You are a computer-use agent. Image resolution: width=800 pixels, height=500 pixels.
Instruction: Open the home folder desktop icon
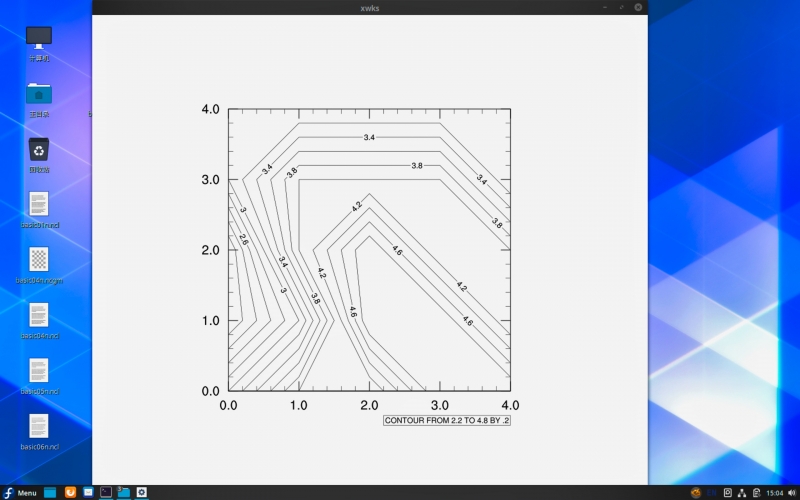[x=39, y=94]
